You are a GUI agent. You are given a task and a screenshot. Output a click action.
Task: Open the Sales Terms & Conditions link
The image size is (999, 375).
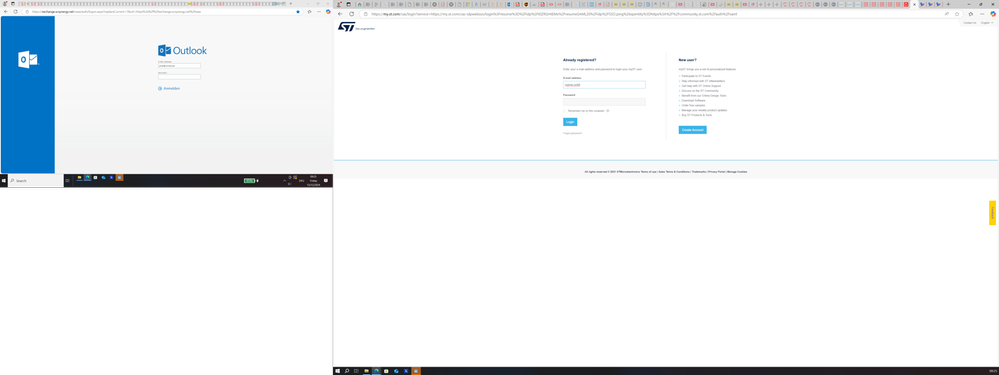pos(674,171)
